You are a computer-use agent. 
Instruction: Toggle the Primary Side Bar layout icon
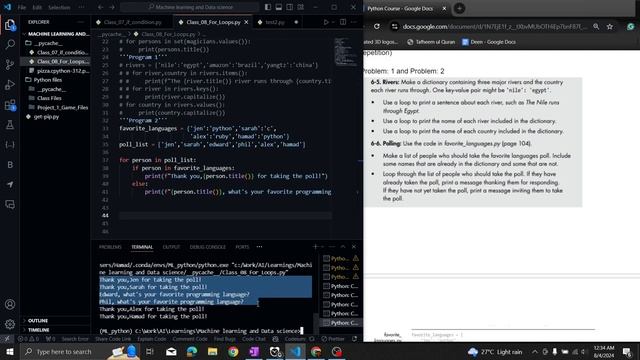(x=268, y=7)
